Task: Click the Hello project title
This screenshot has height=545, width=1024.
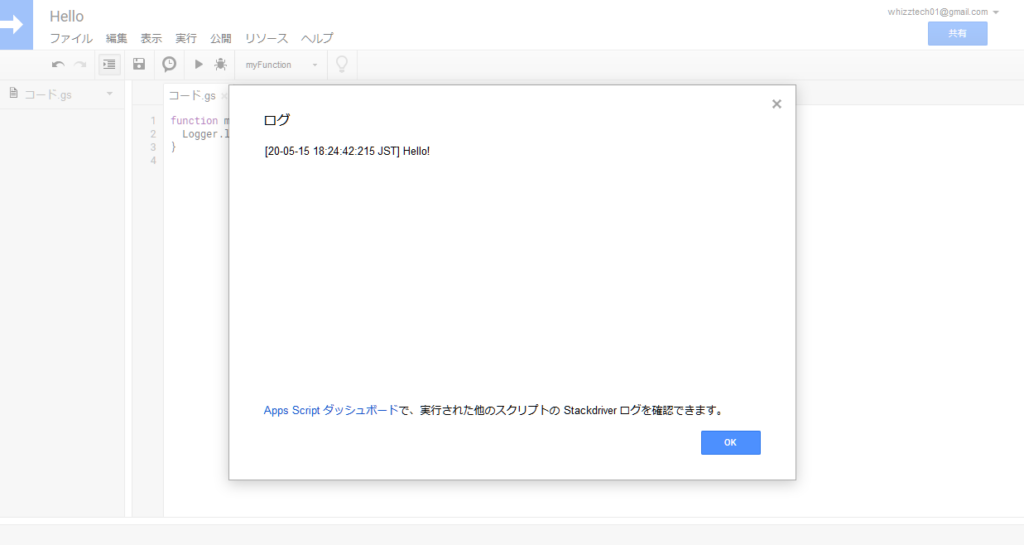Action: pos(67,16)
